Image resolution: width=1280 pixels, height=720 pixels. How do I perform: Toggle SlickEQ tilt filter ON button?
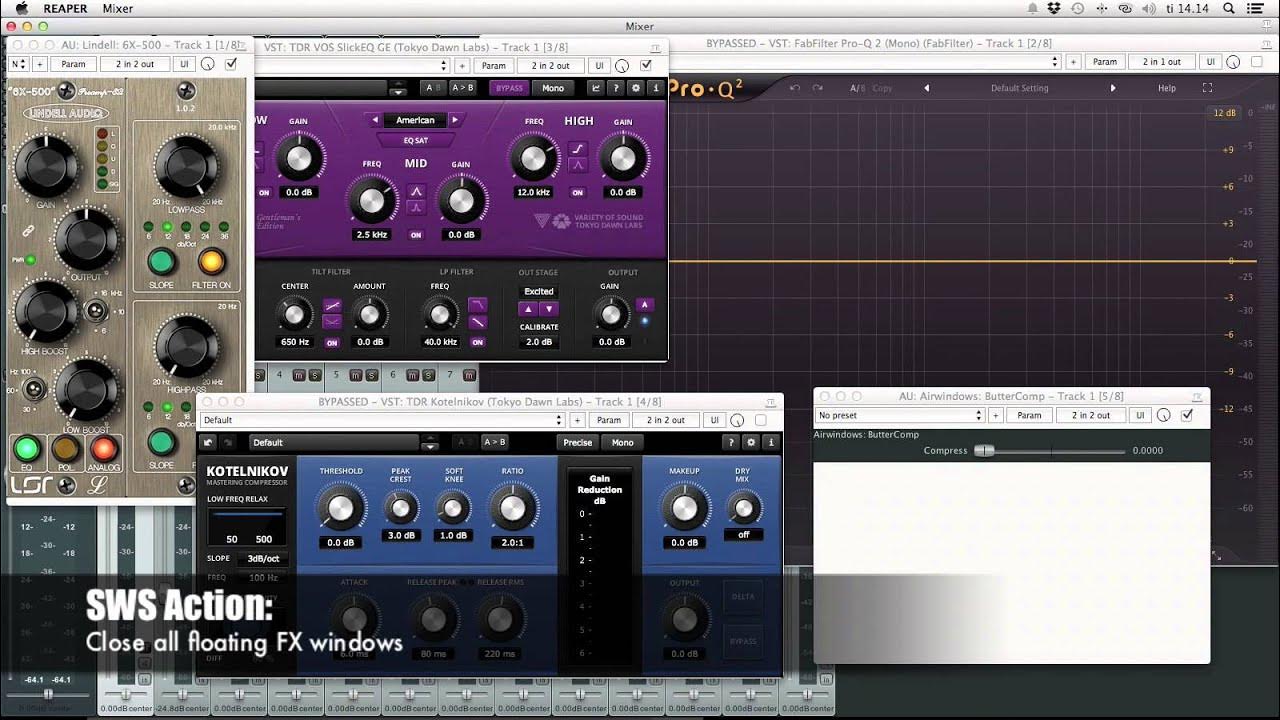(x=332, y=342)
